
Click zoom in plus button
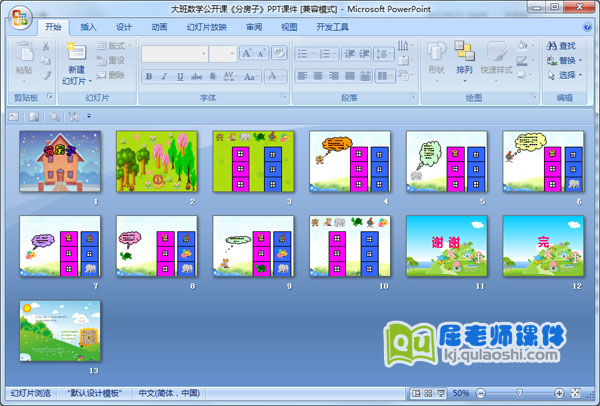pos(559,393)
